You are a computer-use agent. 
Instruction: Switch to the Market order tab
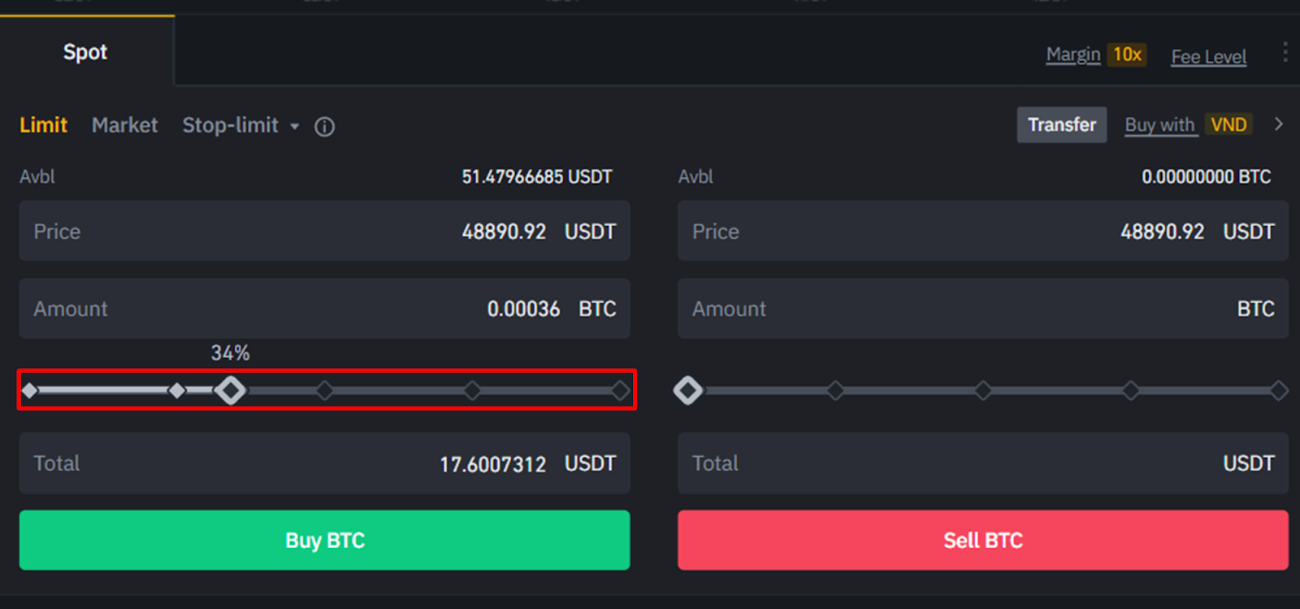pyautogui.click(x=125, y=125)
